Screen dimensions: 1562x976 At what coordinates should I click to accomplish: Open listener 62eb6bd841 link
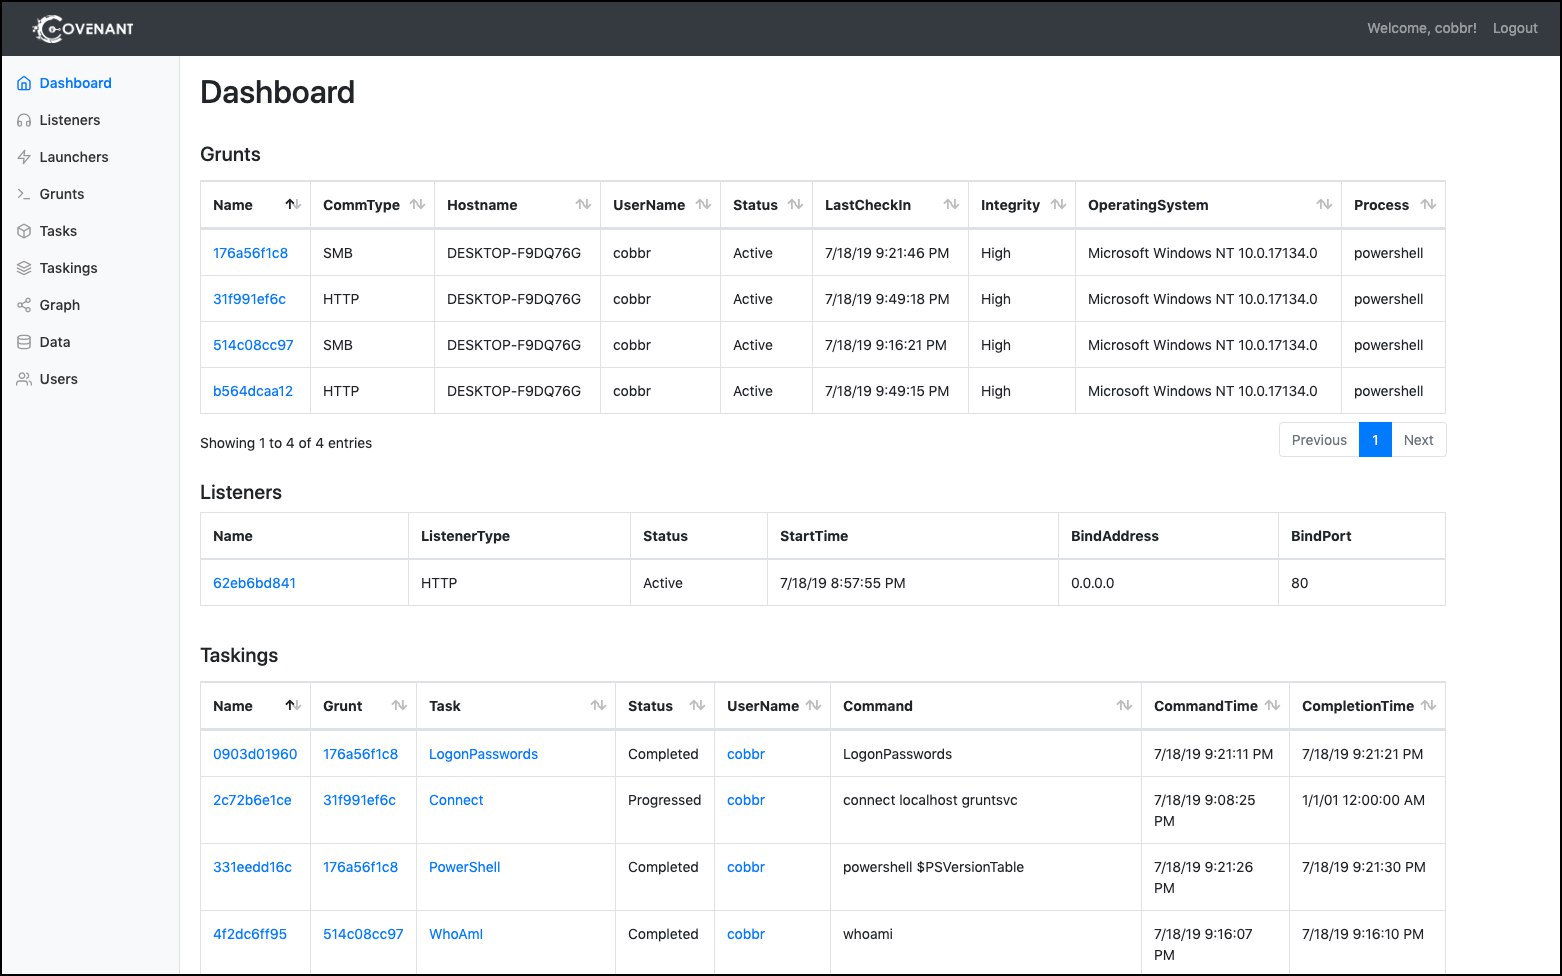pos(254,583)
